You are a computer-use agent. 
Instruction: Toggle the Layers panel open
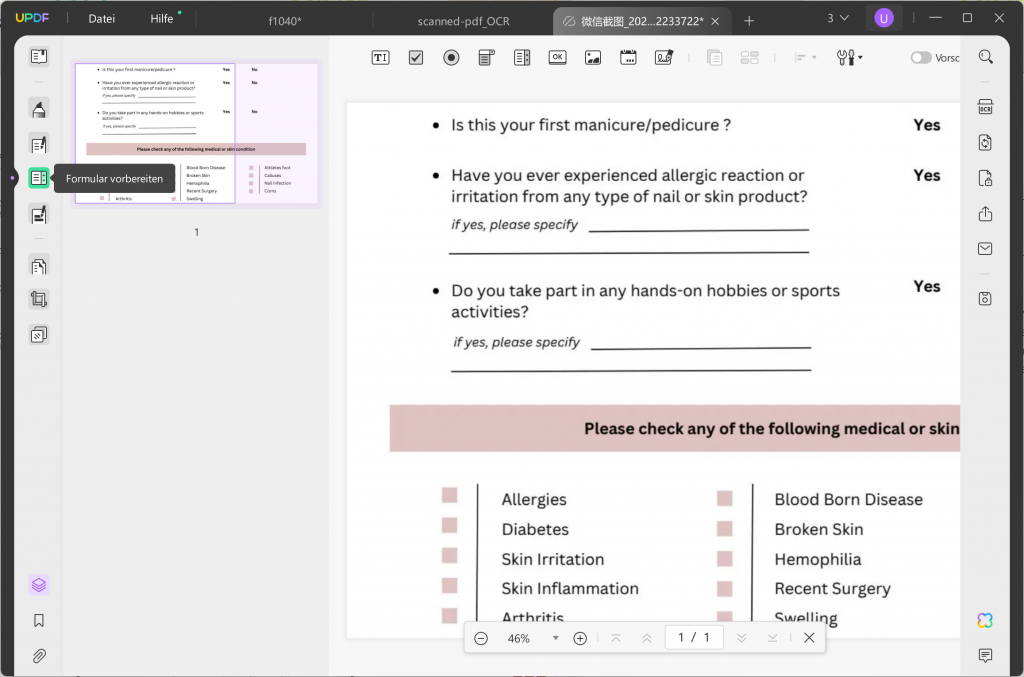[38, 584]
